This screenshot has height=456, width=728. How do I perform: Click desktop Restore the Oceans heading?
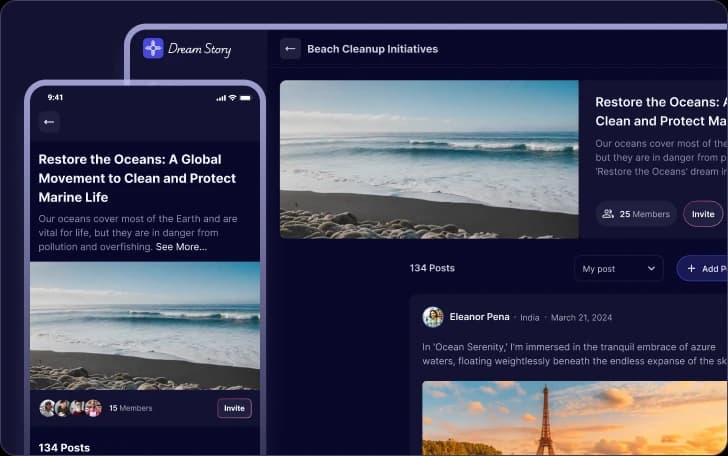click(662, 111)
